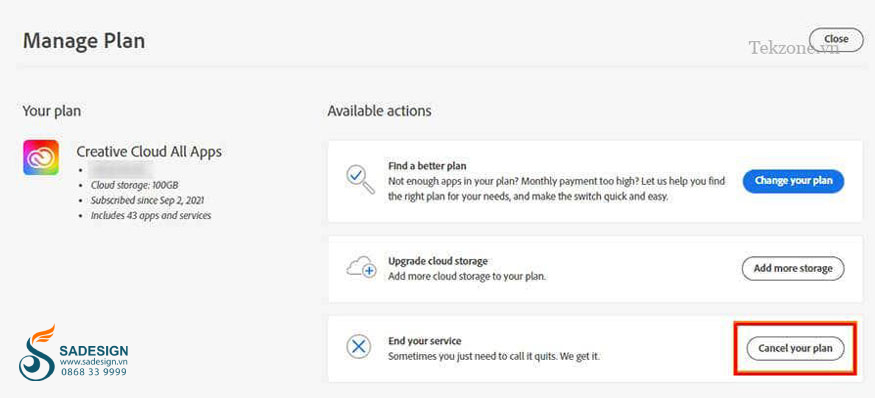Click the Sometimes you just need to call it quits text
Viewport: 875px width, 398px height.
(494, 356)
